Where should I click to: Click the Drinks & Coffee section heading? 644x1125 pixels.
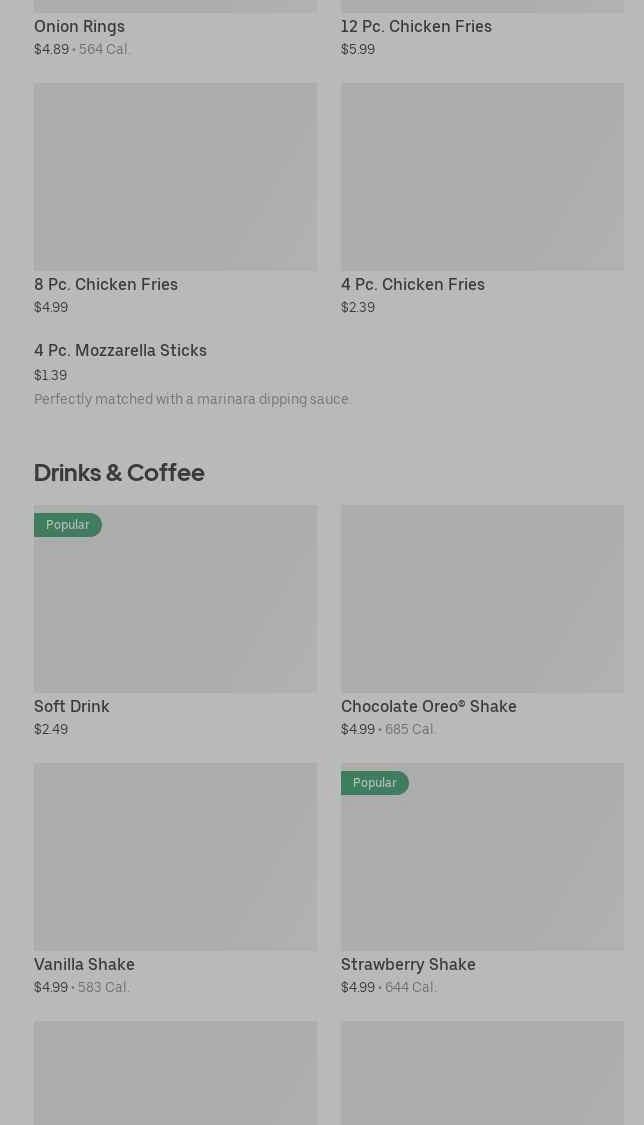coord(119,472)
